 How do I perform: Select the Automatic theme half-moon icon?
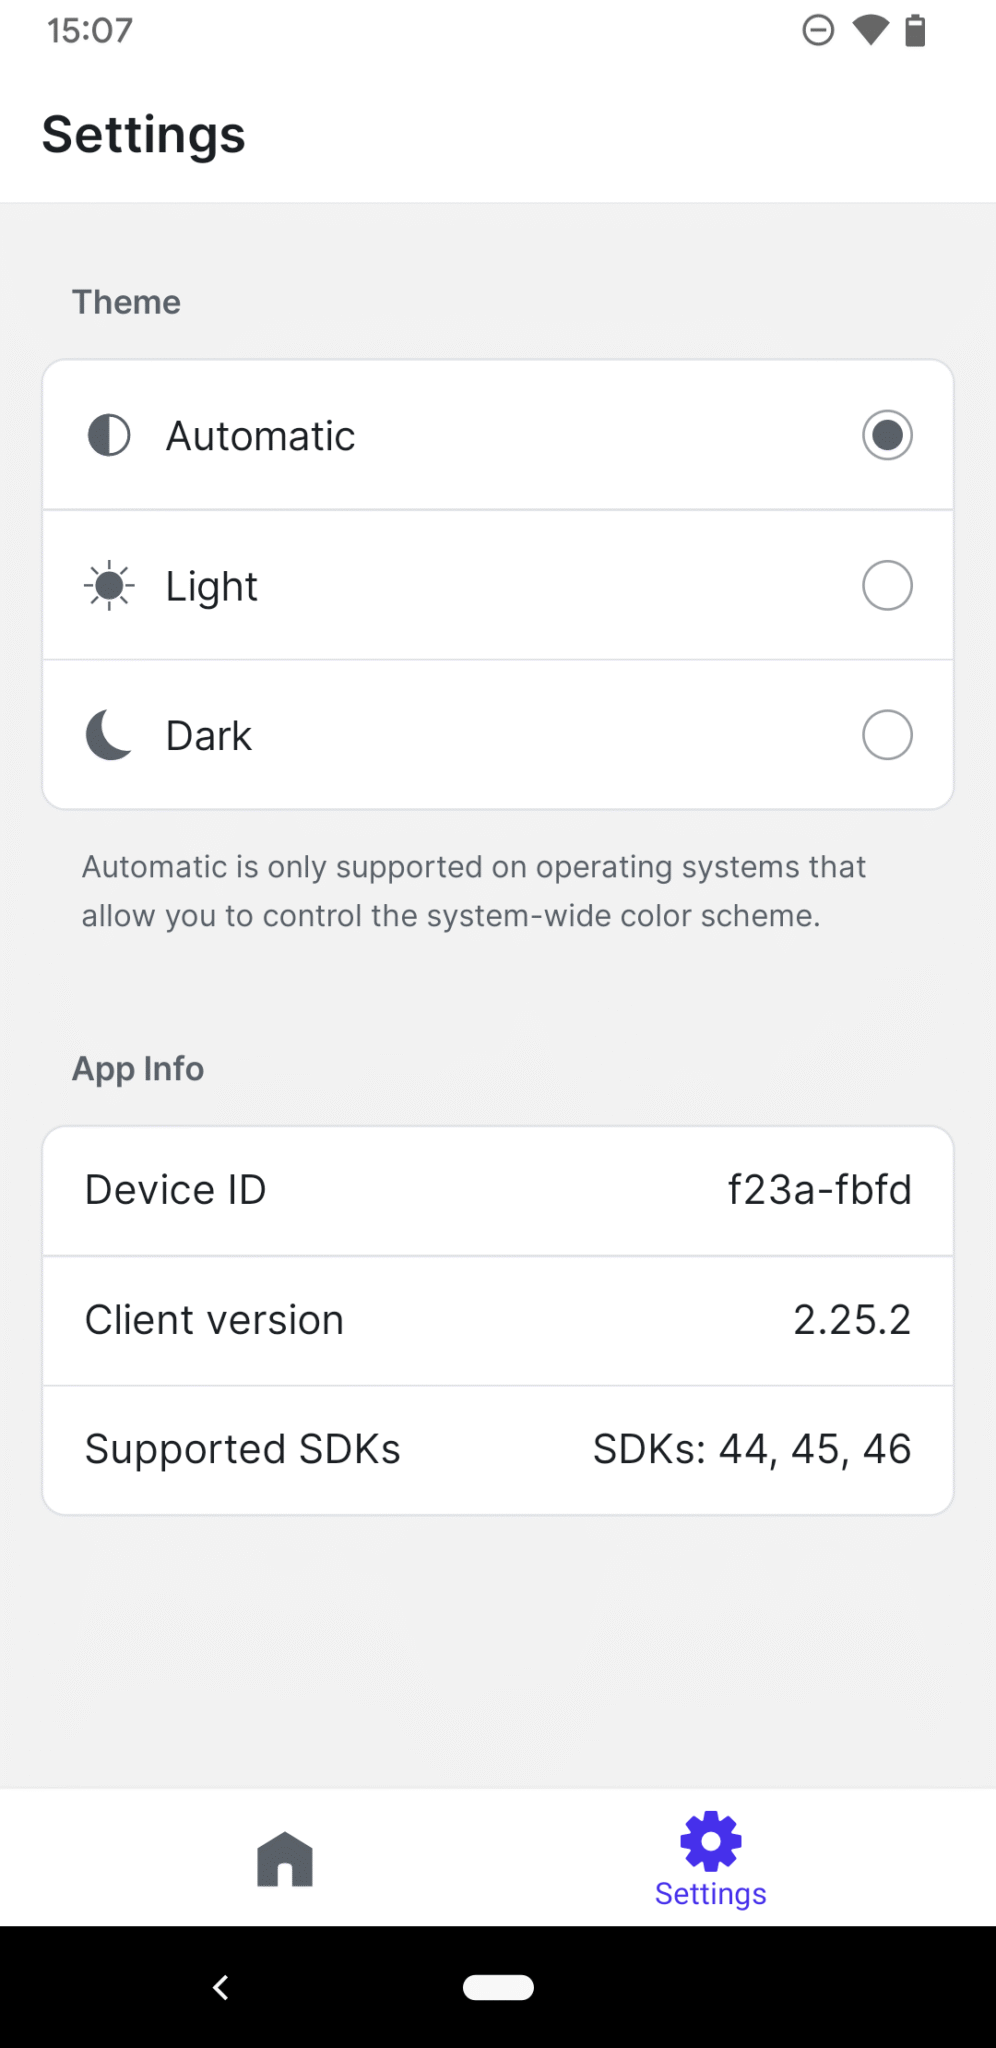pos(108,434)
